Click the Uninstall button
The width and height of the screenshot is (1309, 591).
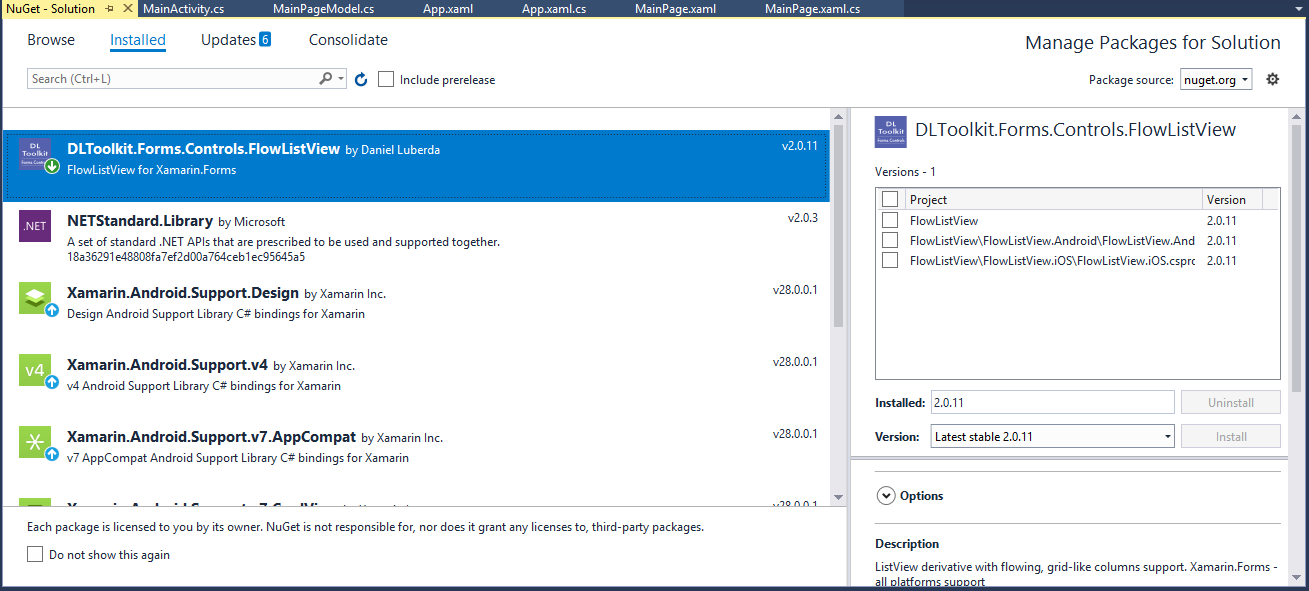(x=1230, y=402)
